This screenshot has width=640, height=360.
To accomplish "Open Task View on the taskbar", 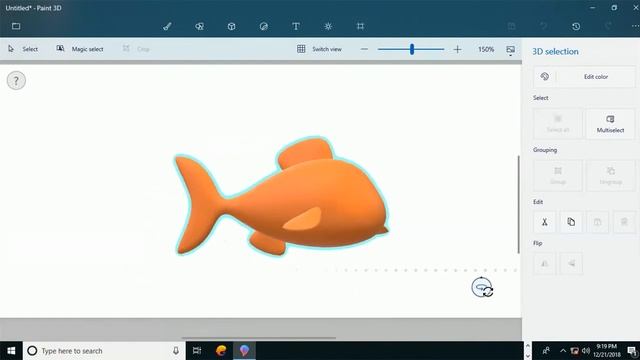I will [197, 351].
